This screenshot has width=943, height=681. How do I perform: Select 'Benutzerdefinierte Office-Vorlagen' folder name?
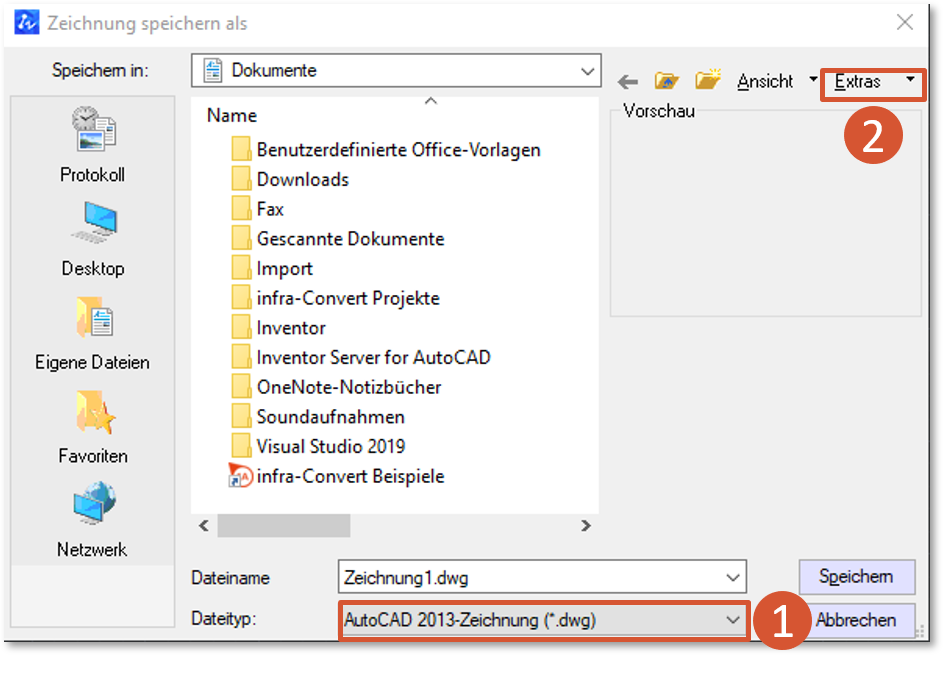click(398, 149)
